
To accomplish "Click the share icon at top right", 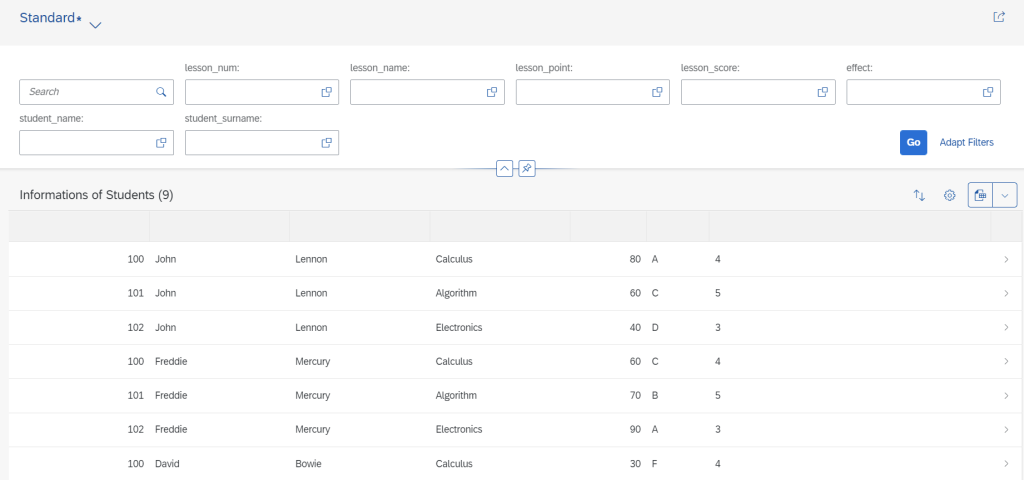I will coord(999,17).
